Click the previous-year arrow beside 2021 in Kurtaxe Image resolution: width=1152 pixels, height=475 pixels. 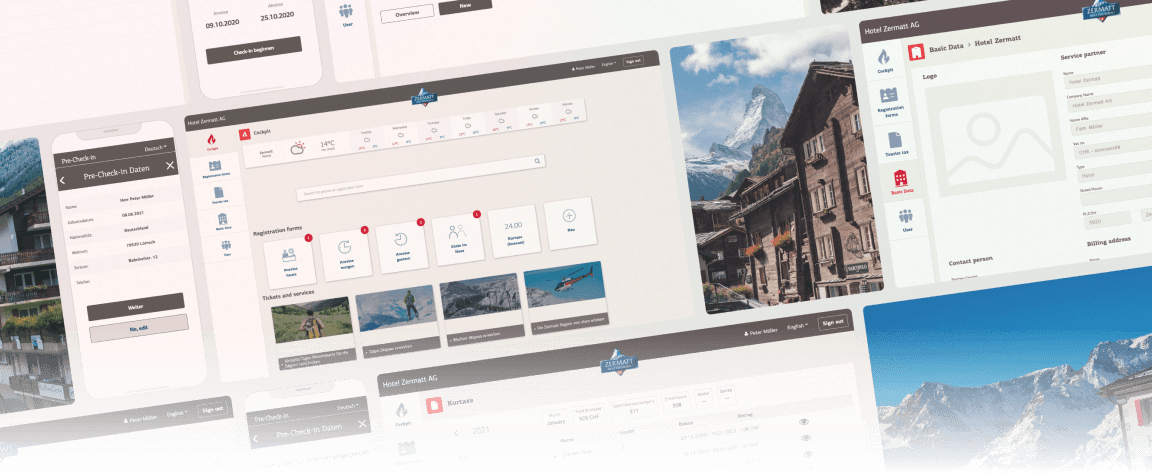455,433
